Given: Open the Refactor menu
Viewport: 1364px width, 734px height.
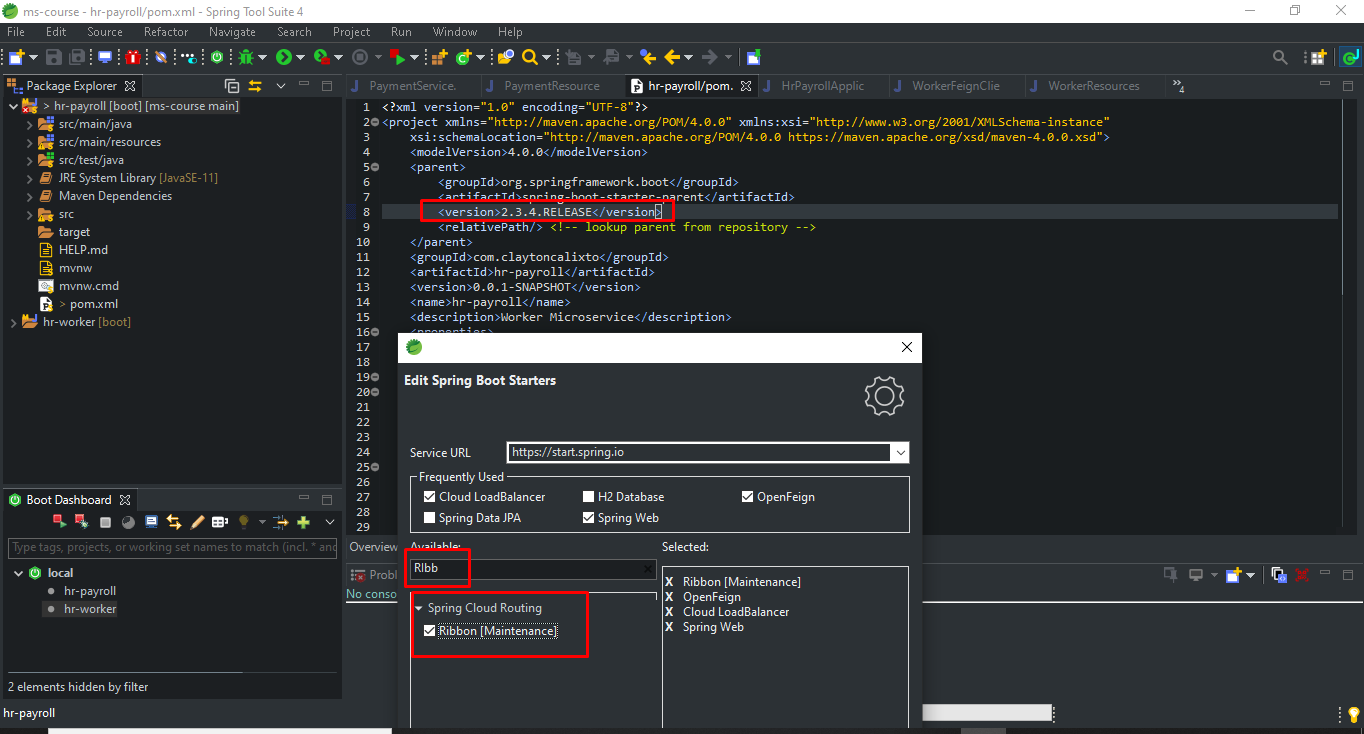Looking at the screenshot, I should 165,32.
